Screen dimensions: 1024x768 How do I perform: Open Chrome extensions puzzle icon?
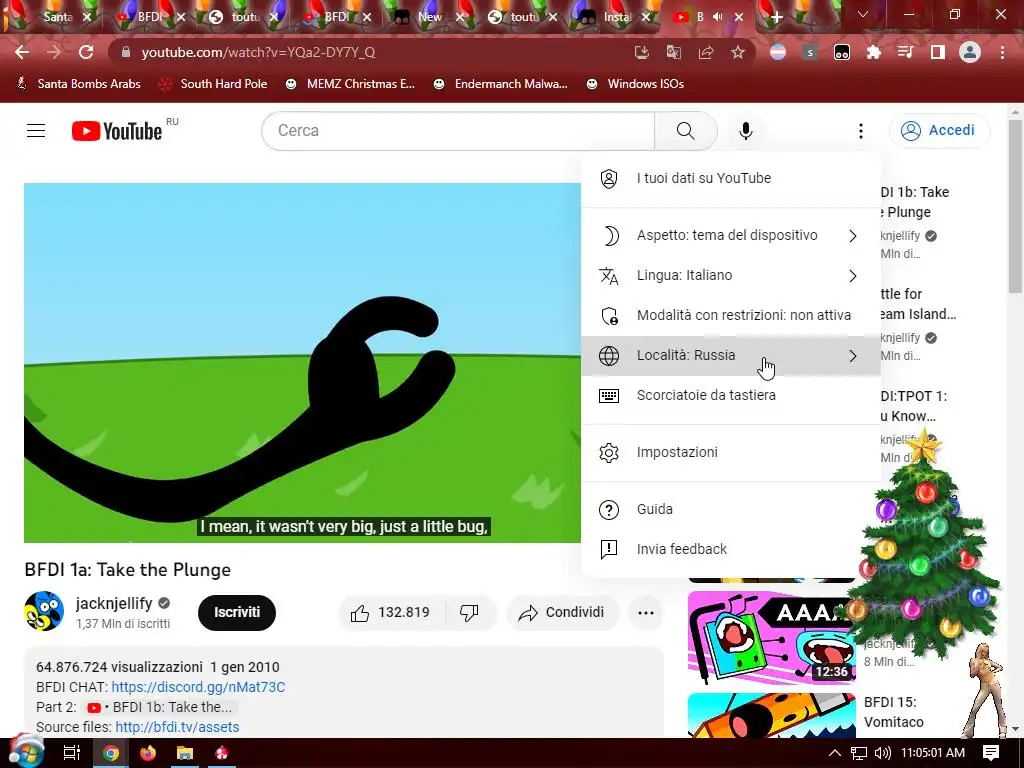click(874, 52)
